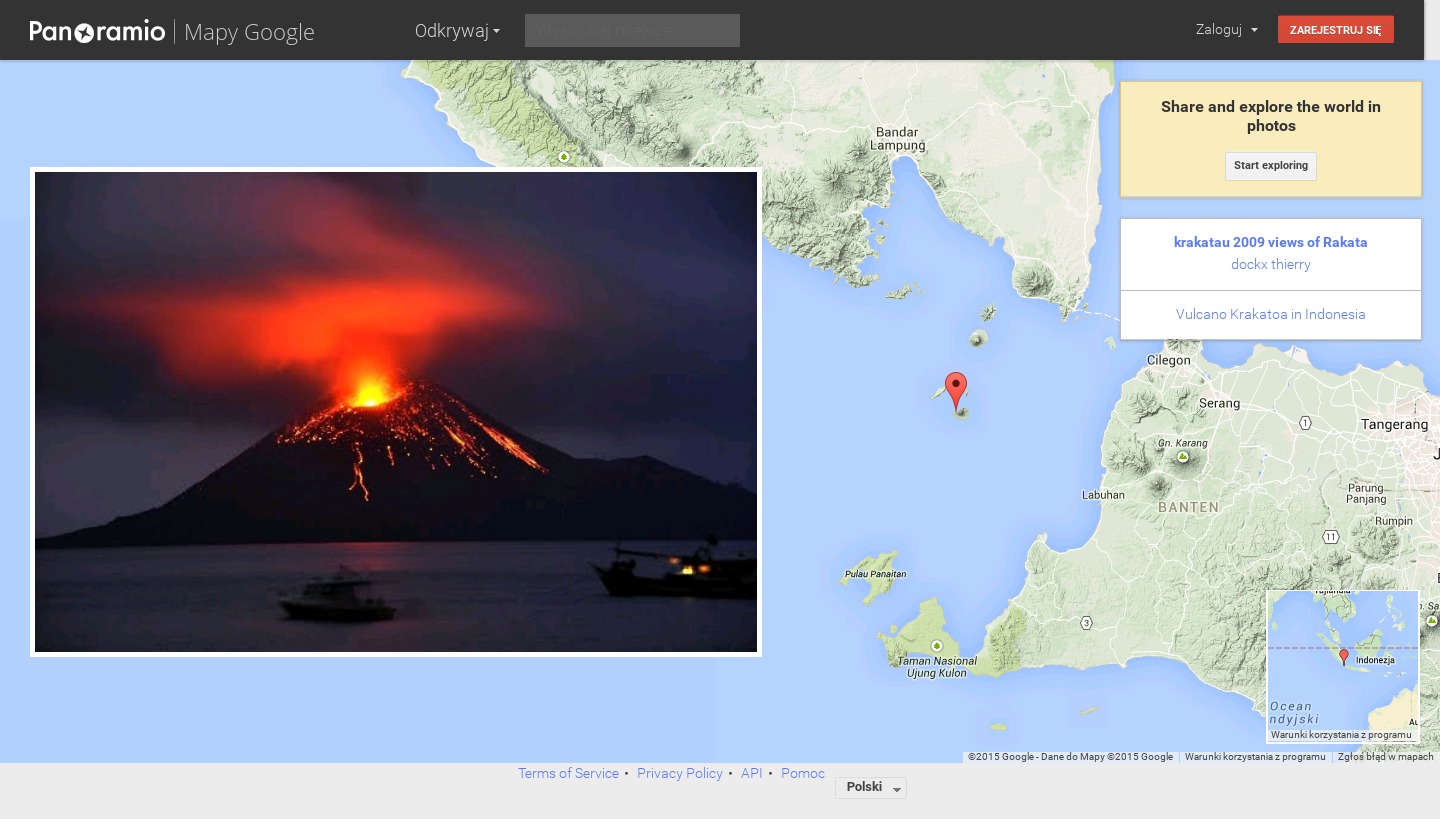The height and width of the screenshot is (819, 1440).
Task: Click the Labuhan town label
Action: click(1103, 495)
